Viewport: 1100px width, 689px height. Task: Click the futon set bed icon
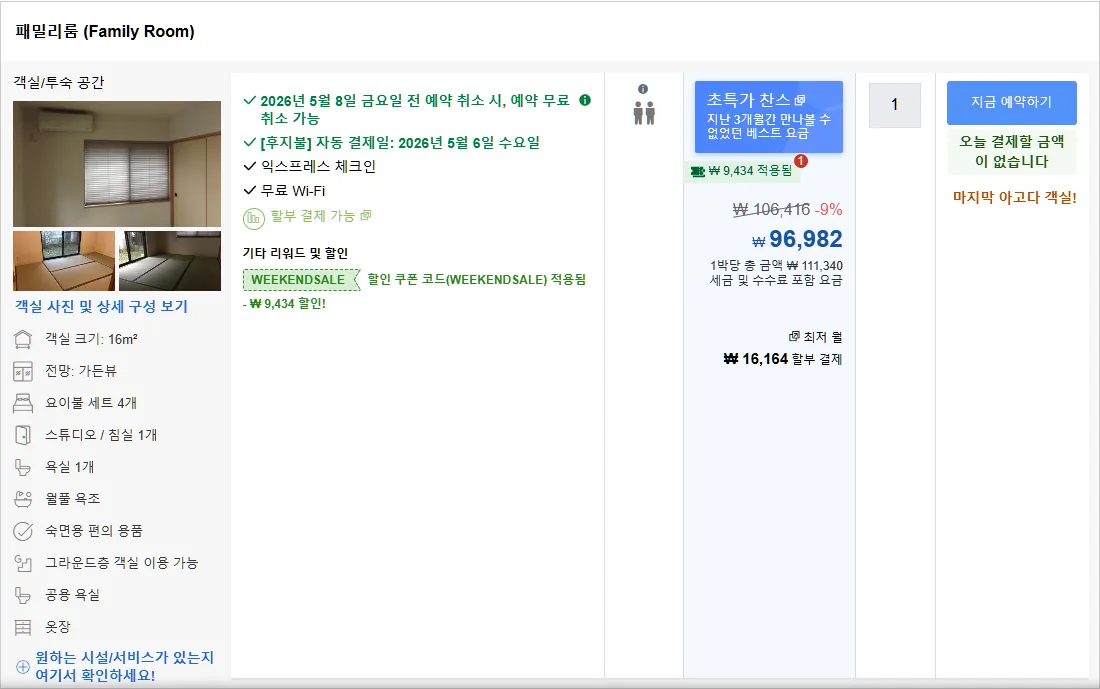pos(23,403)
